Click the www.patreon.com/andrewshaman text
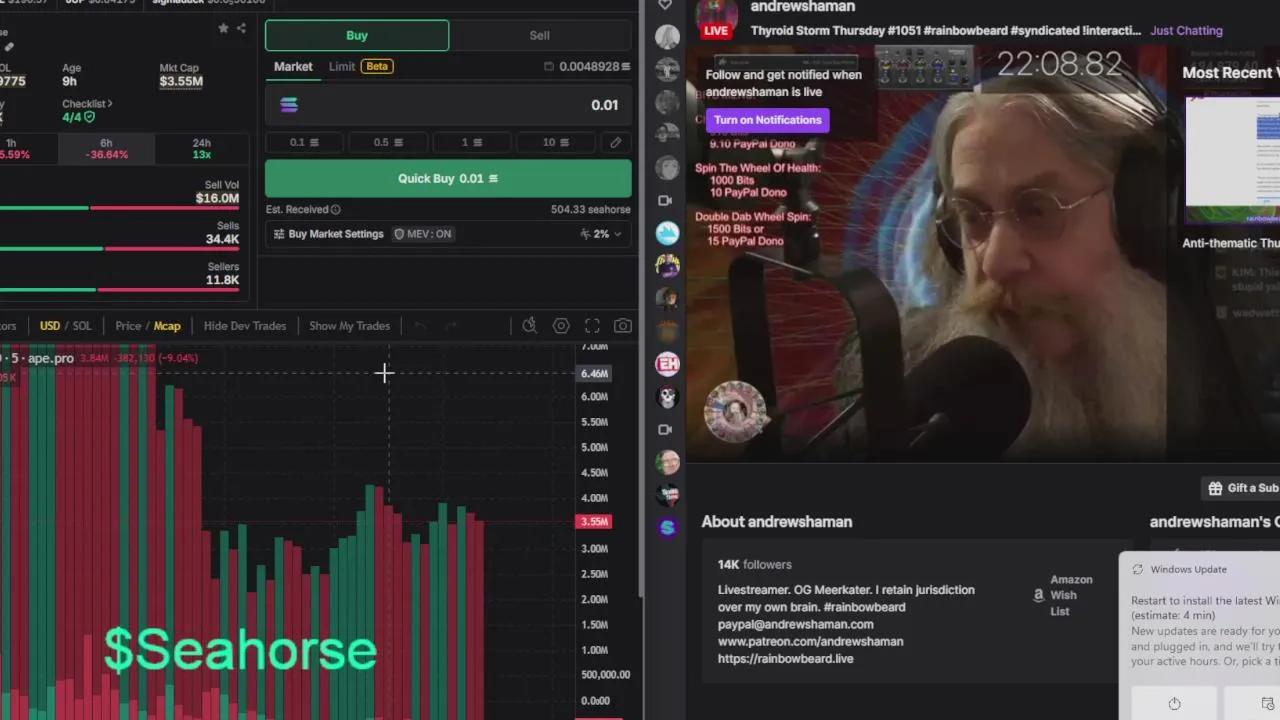The image size is (1280, 720). click(x=810, y=641)
